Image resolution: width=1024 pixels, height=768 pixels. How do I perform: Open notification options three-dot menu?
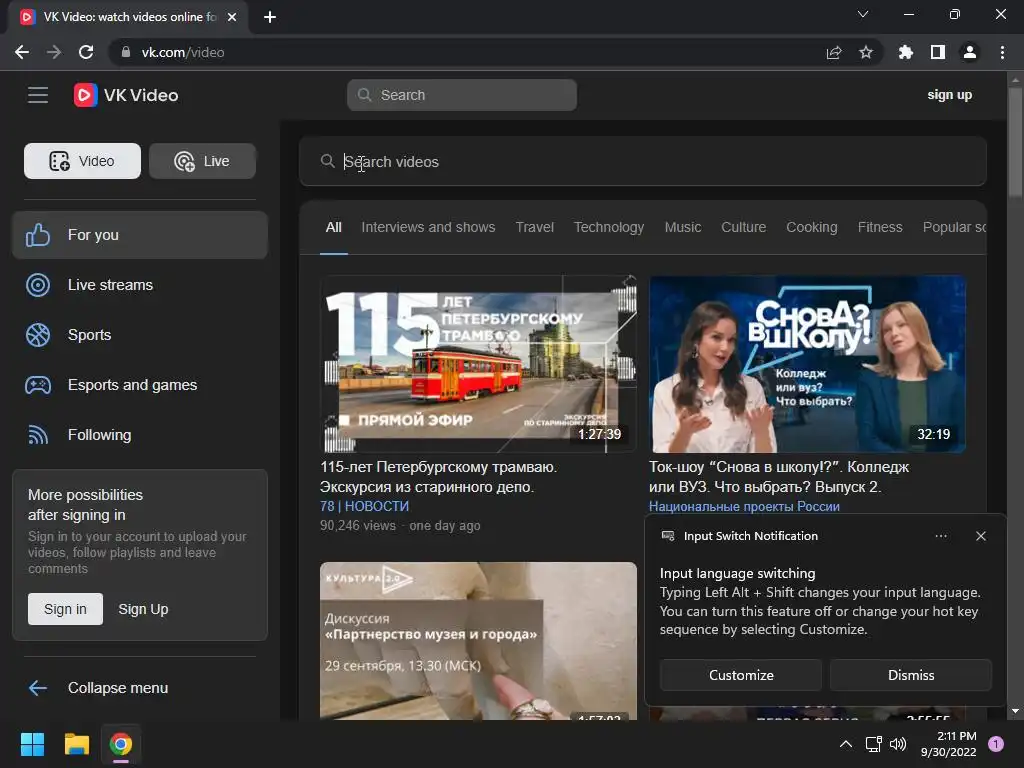tap(940, 536)
